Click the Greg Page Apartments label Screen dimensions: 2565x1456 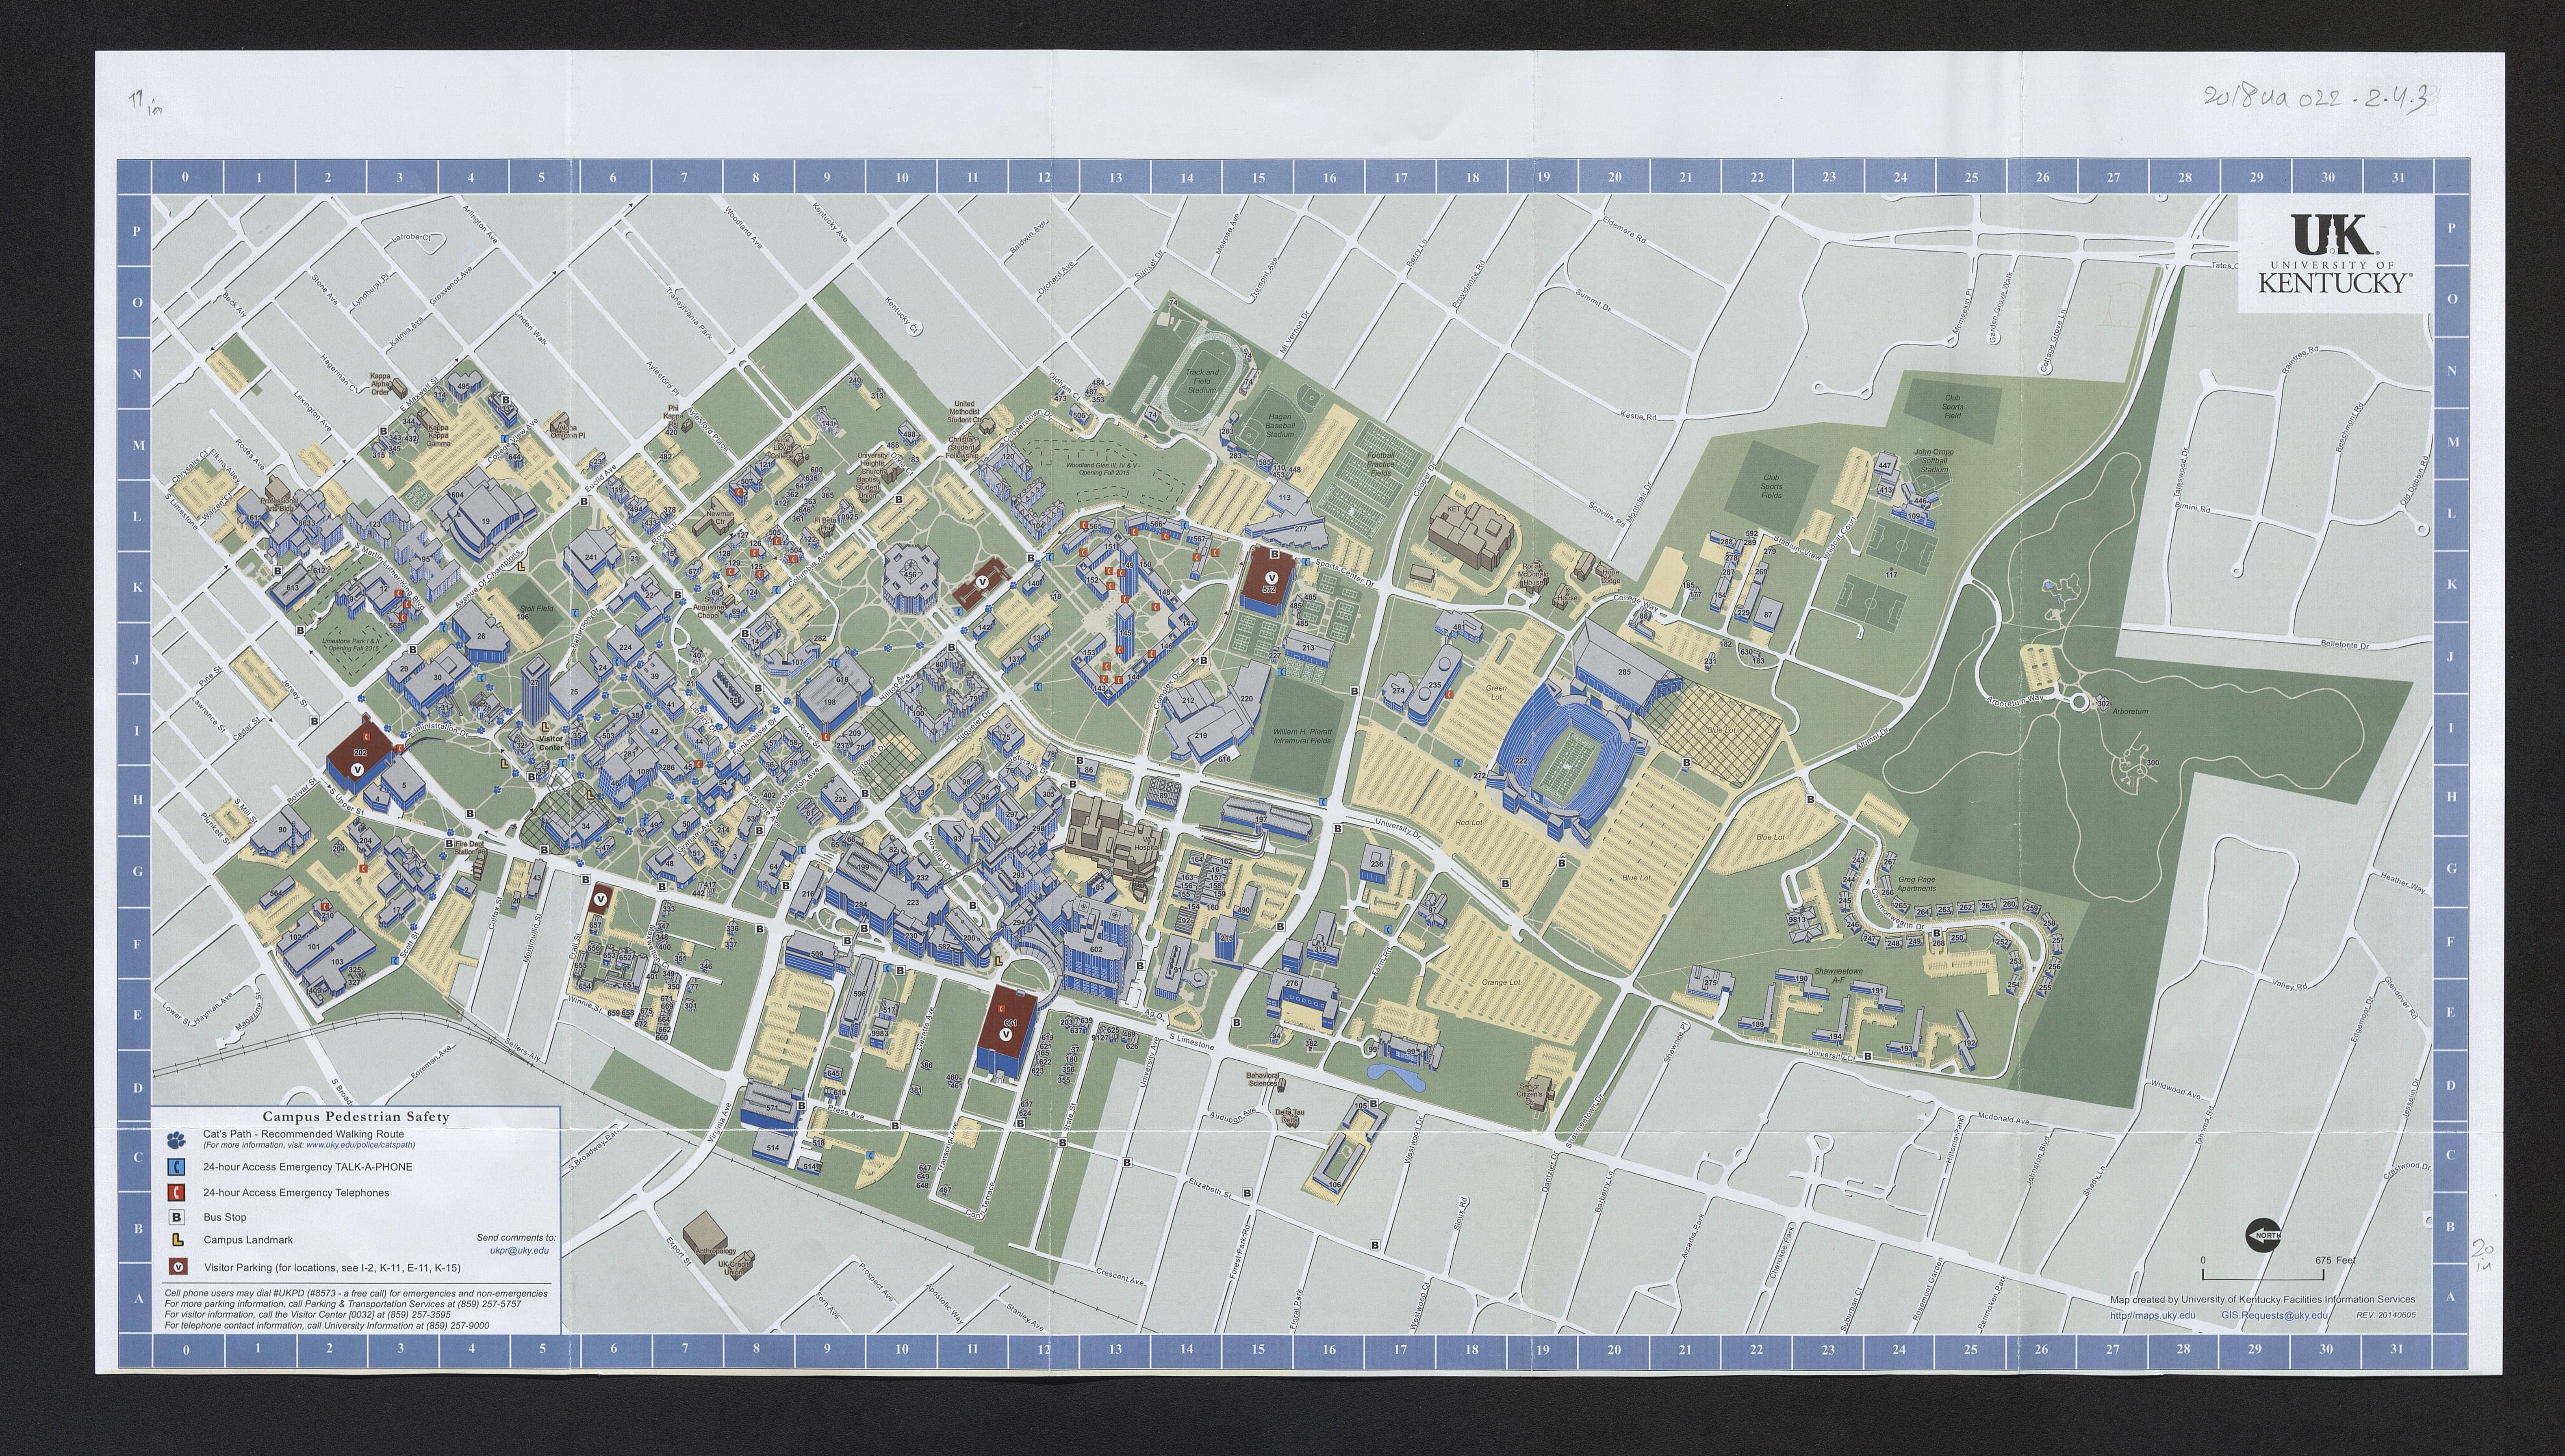[x=1916, y=884]
